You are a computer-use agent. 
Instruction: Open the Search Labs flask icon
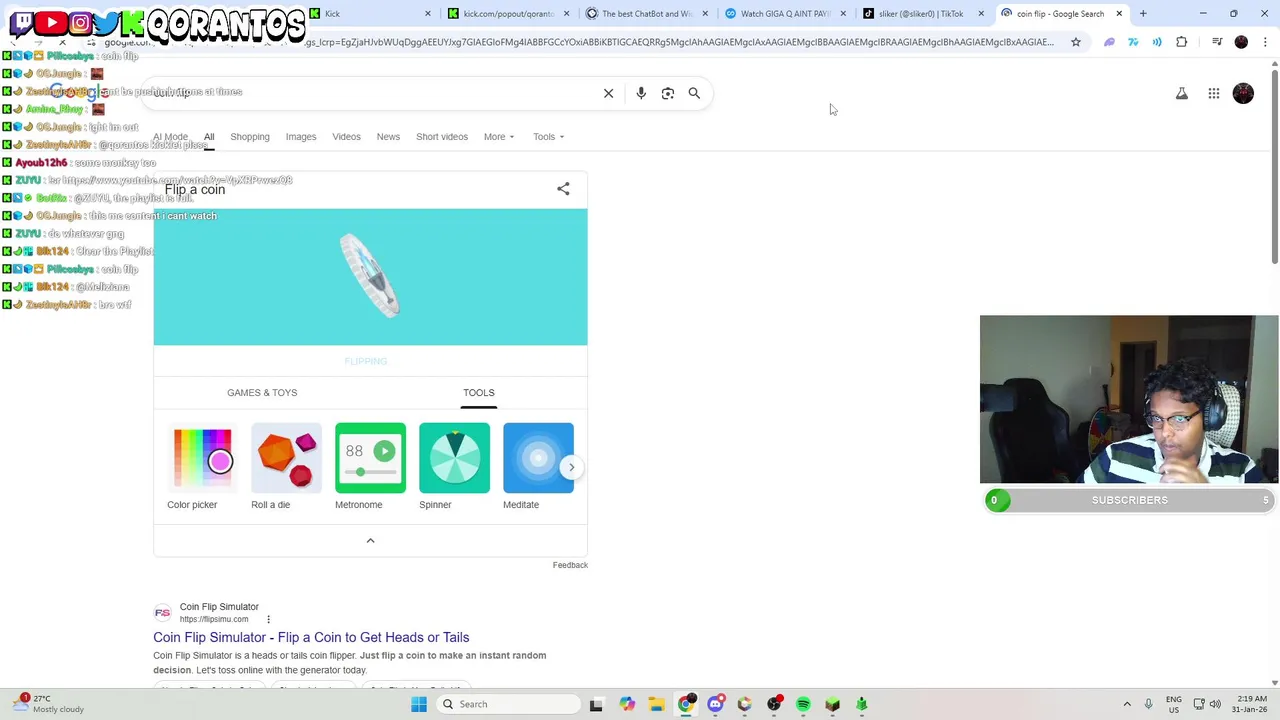[1182, 93]
